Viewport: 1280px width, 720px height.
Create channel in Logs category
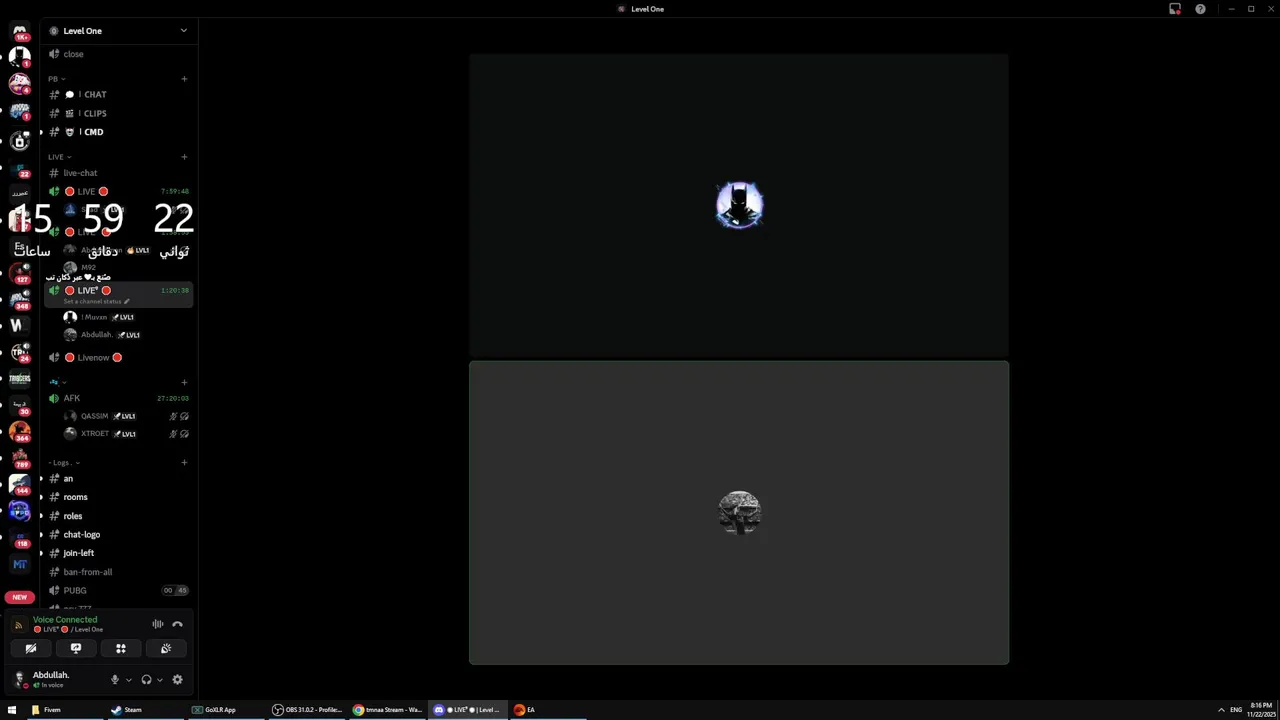184,463
